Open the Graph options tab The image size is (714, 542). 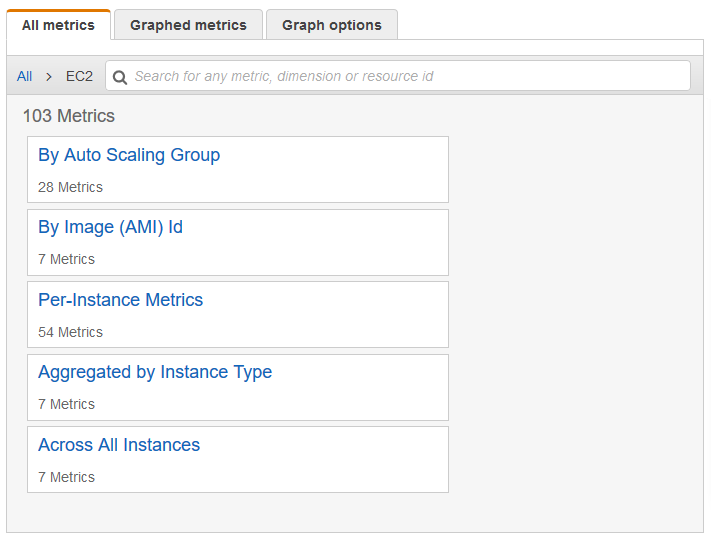(331, 25)
